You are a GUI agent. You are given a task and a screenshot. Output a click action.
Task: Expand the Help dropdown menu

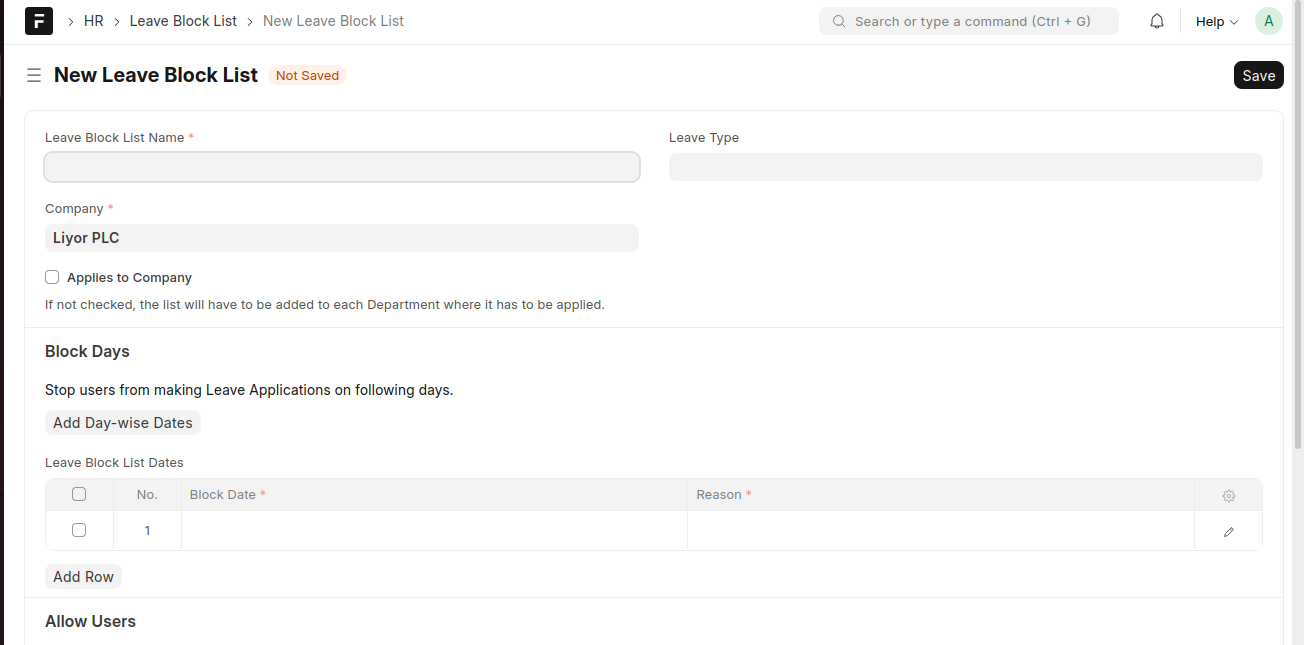1216,21
